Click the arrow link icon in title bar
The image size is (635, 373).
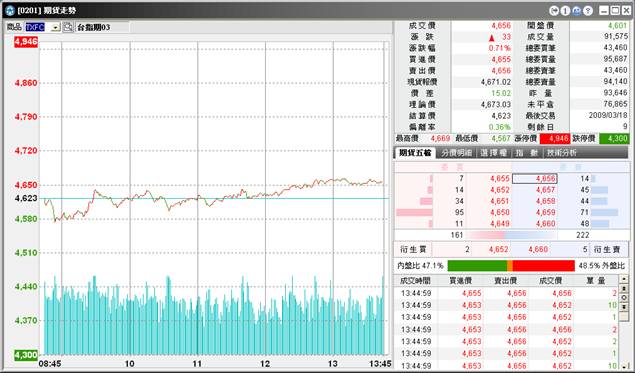tap(554, 11)
